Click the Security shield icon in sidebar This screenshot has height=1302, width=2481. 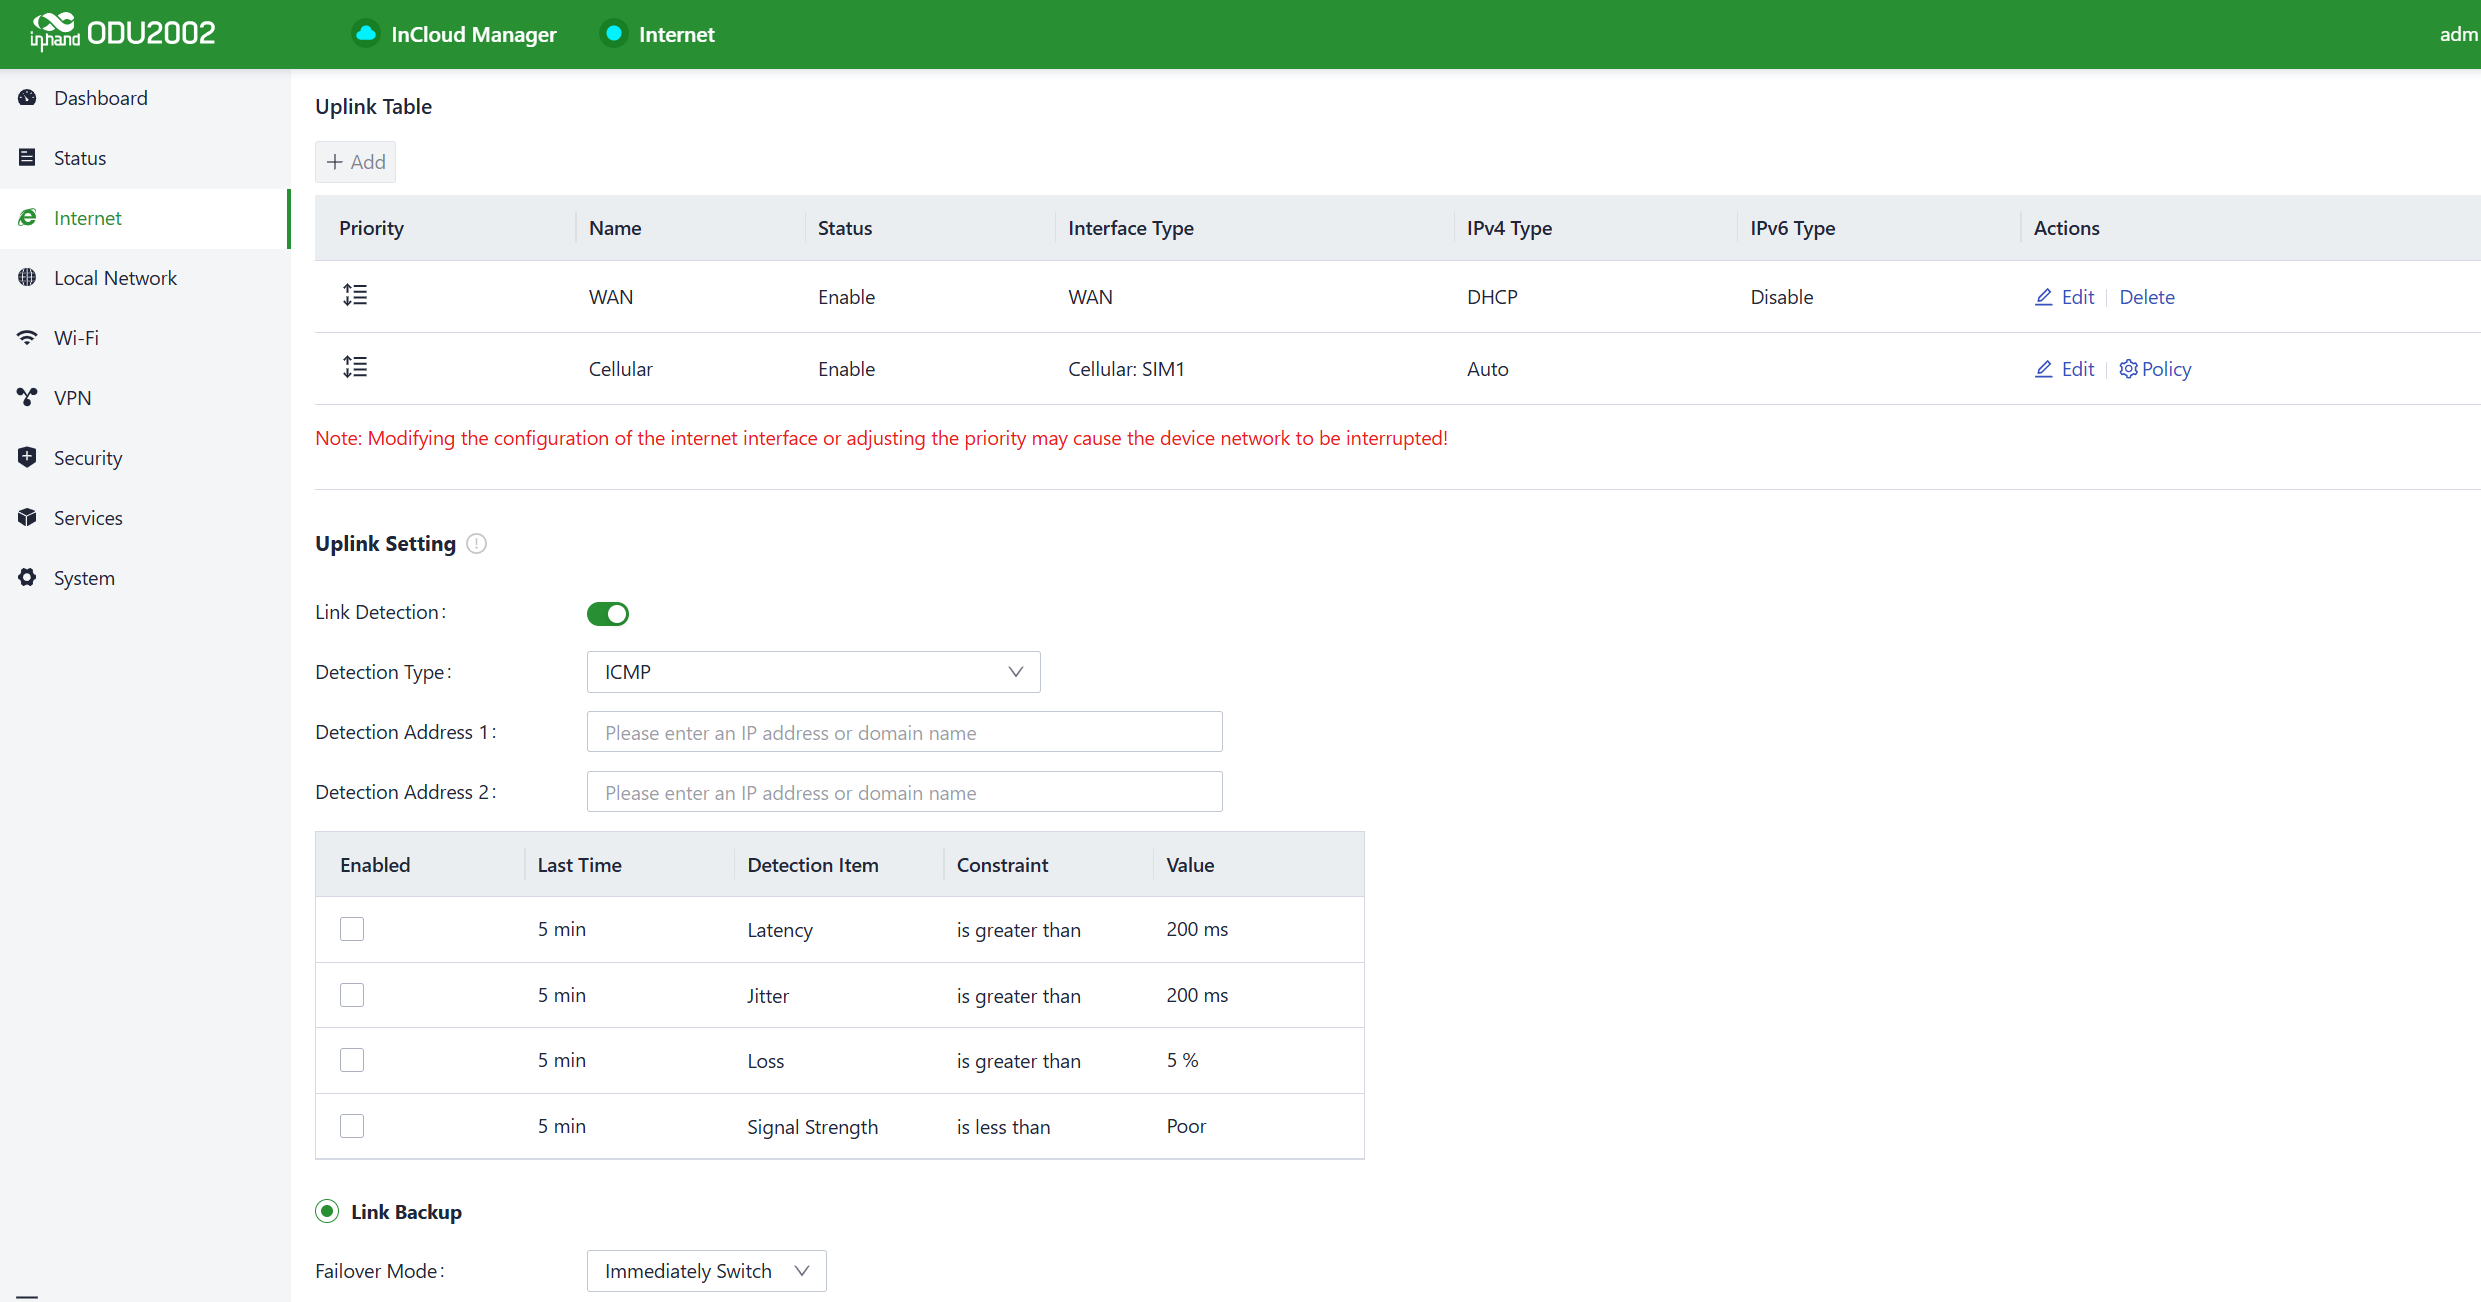point(27,457)
